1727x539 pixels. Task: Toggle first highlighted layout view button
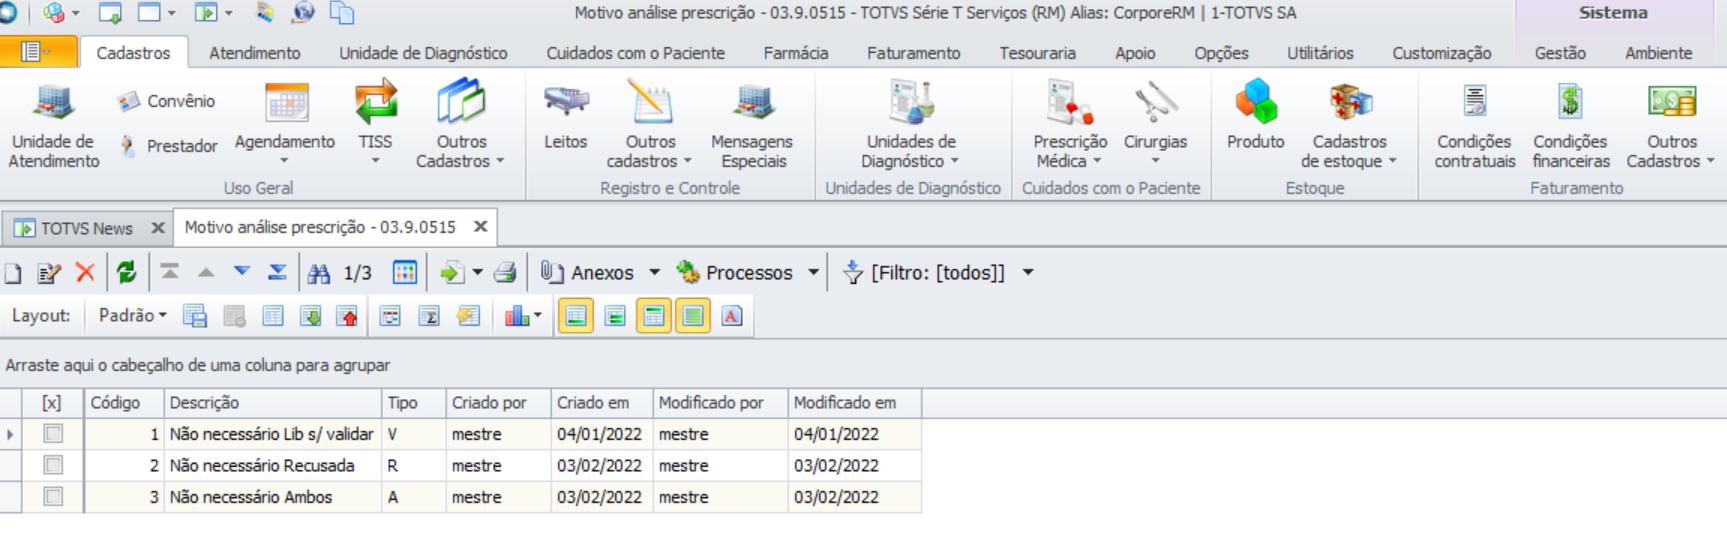pos(576,316)
